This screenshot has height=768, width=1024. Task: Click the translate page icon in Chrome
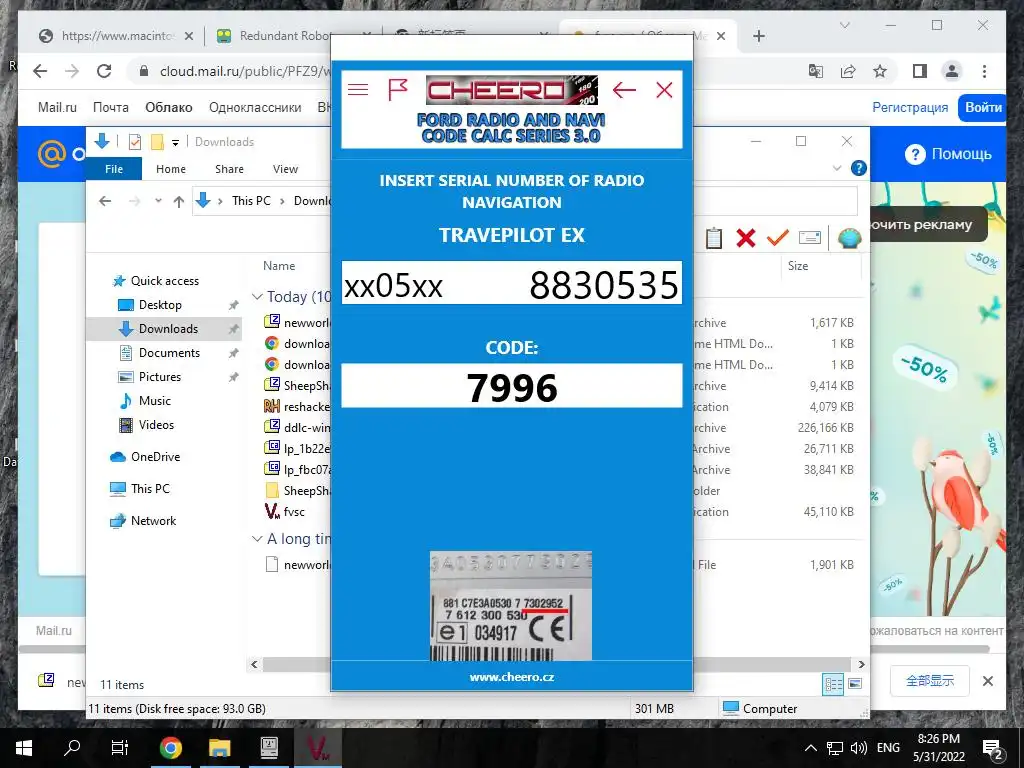click(x=816, y=71)
